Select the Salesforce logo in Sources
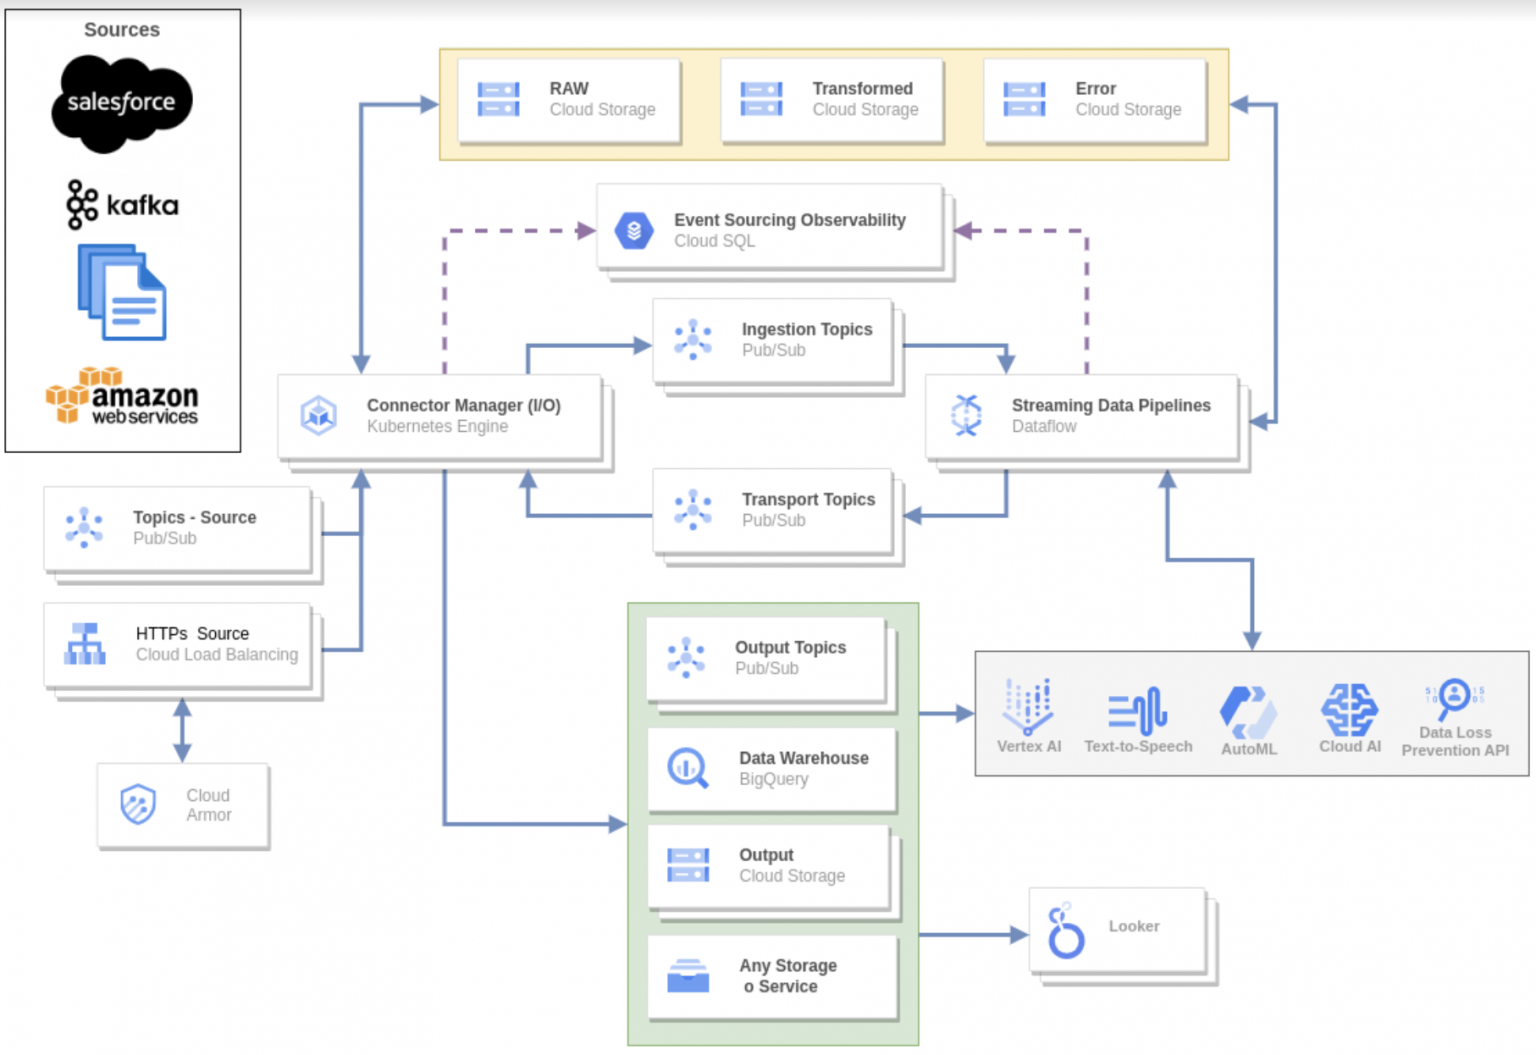The width and height of the screenshot is (1536, 1055). 121,100
